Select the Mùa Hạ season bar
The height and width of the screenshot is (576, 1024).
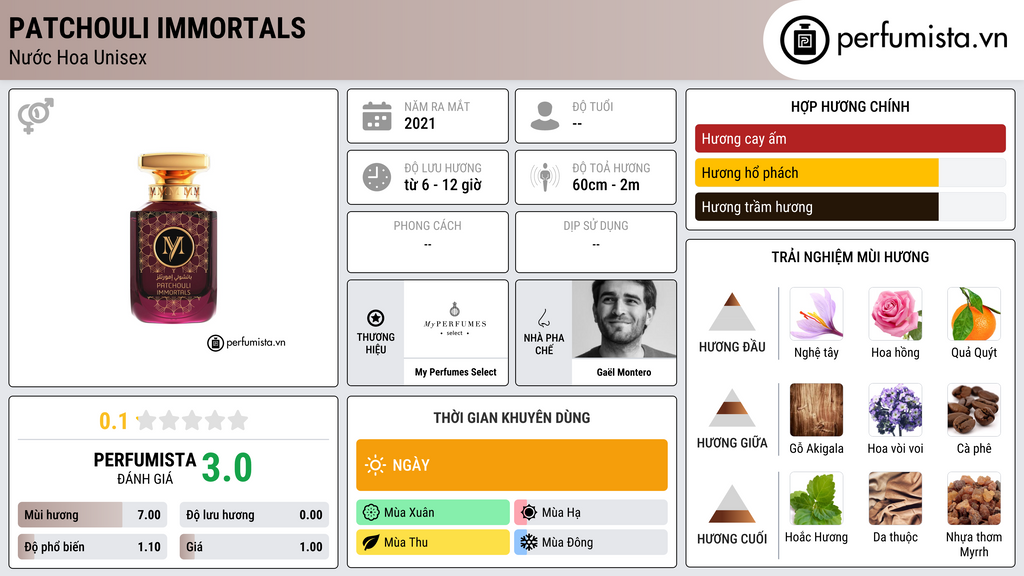click(x=591, y=513)
